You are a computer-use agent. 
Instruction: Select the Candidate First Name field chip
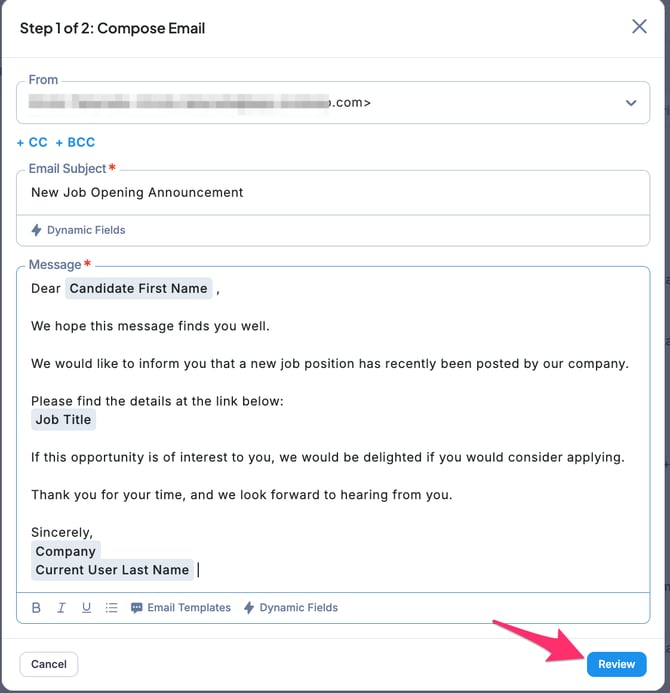click(139, 289)
